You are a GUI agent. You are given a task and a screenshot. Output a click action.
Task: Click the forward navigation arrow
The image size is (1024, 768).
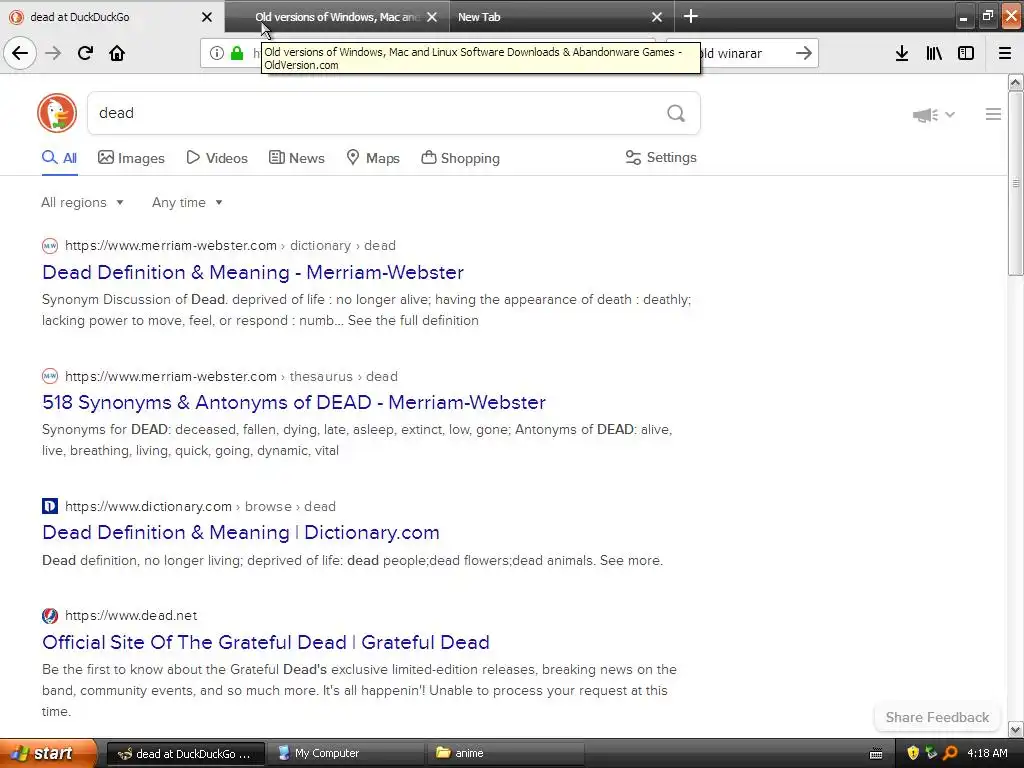53,53
